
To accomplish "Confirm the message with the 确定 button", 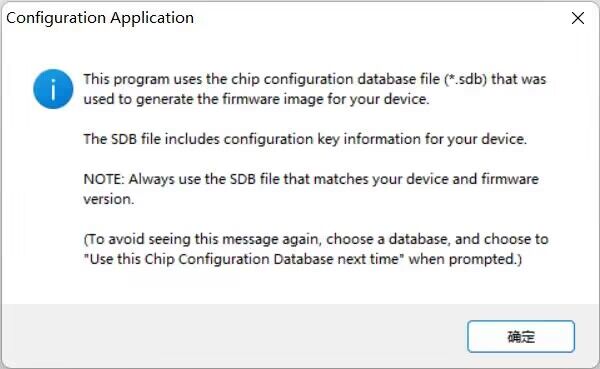I will [521, 336].
